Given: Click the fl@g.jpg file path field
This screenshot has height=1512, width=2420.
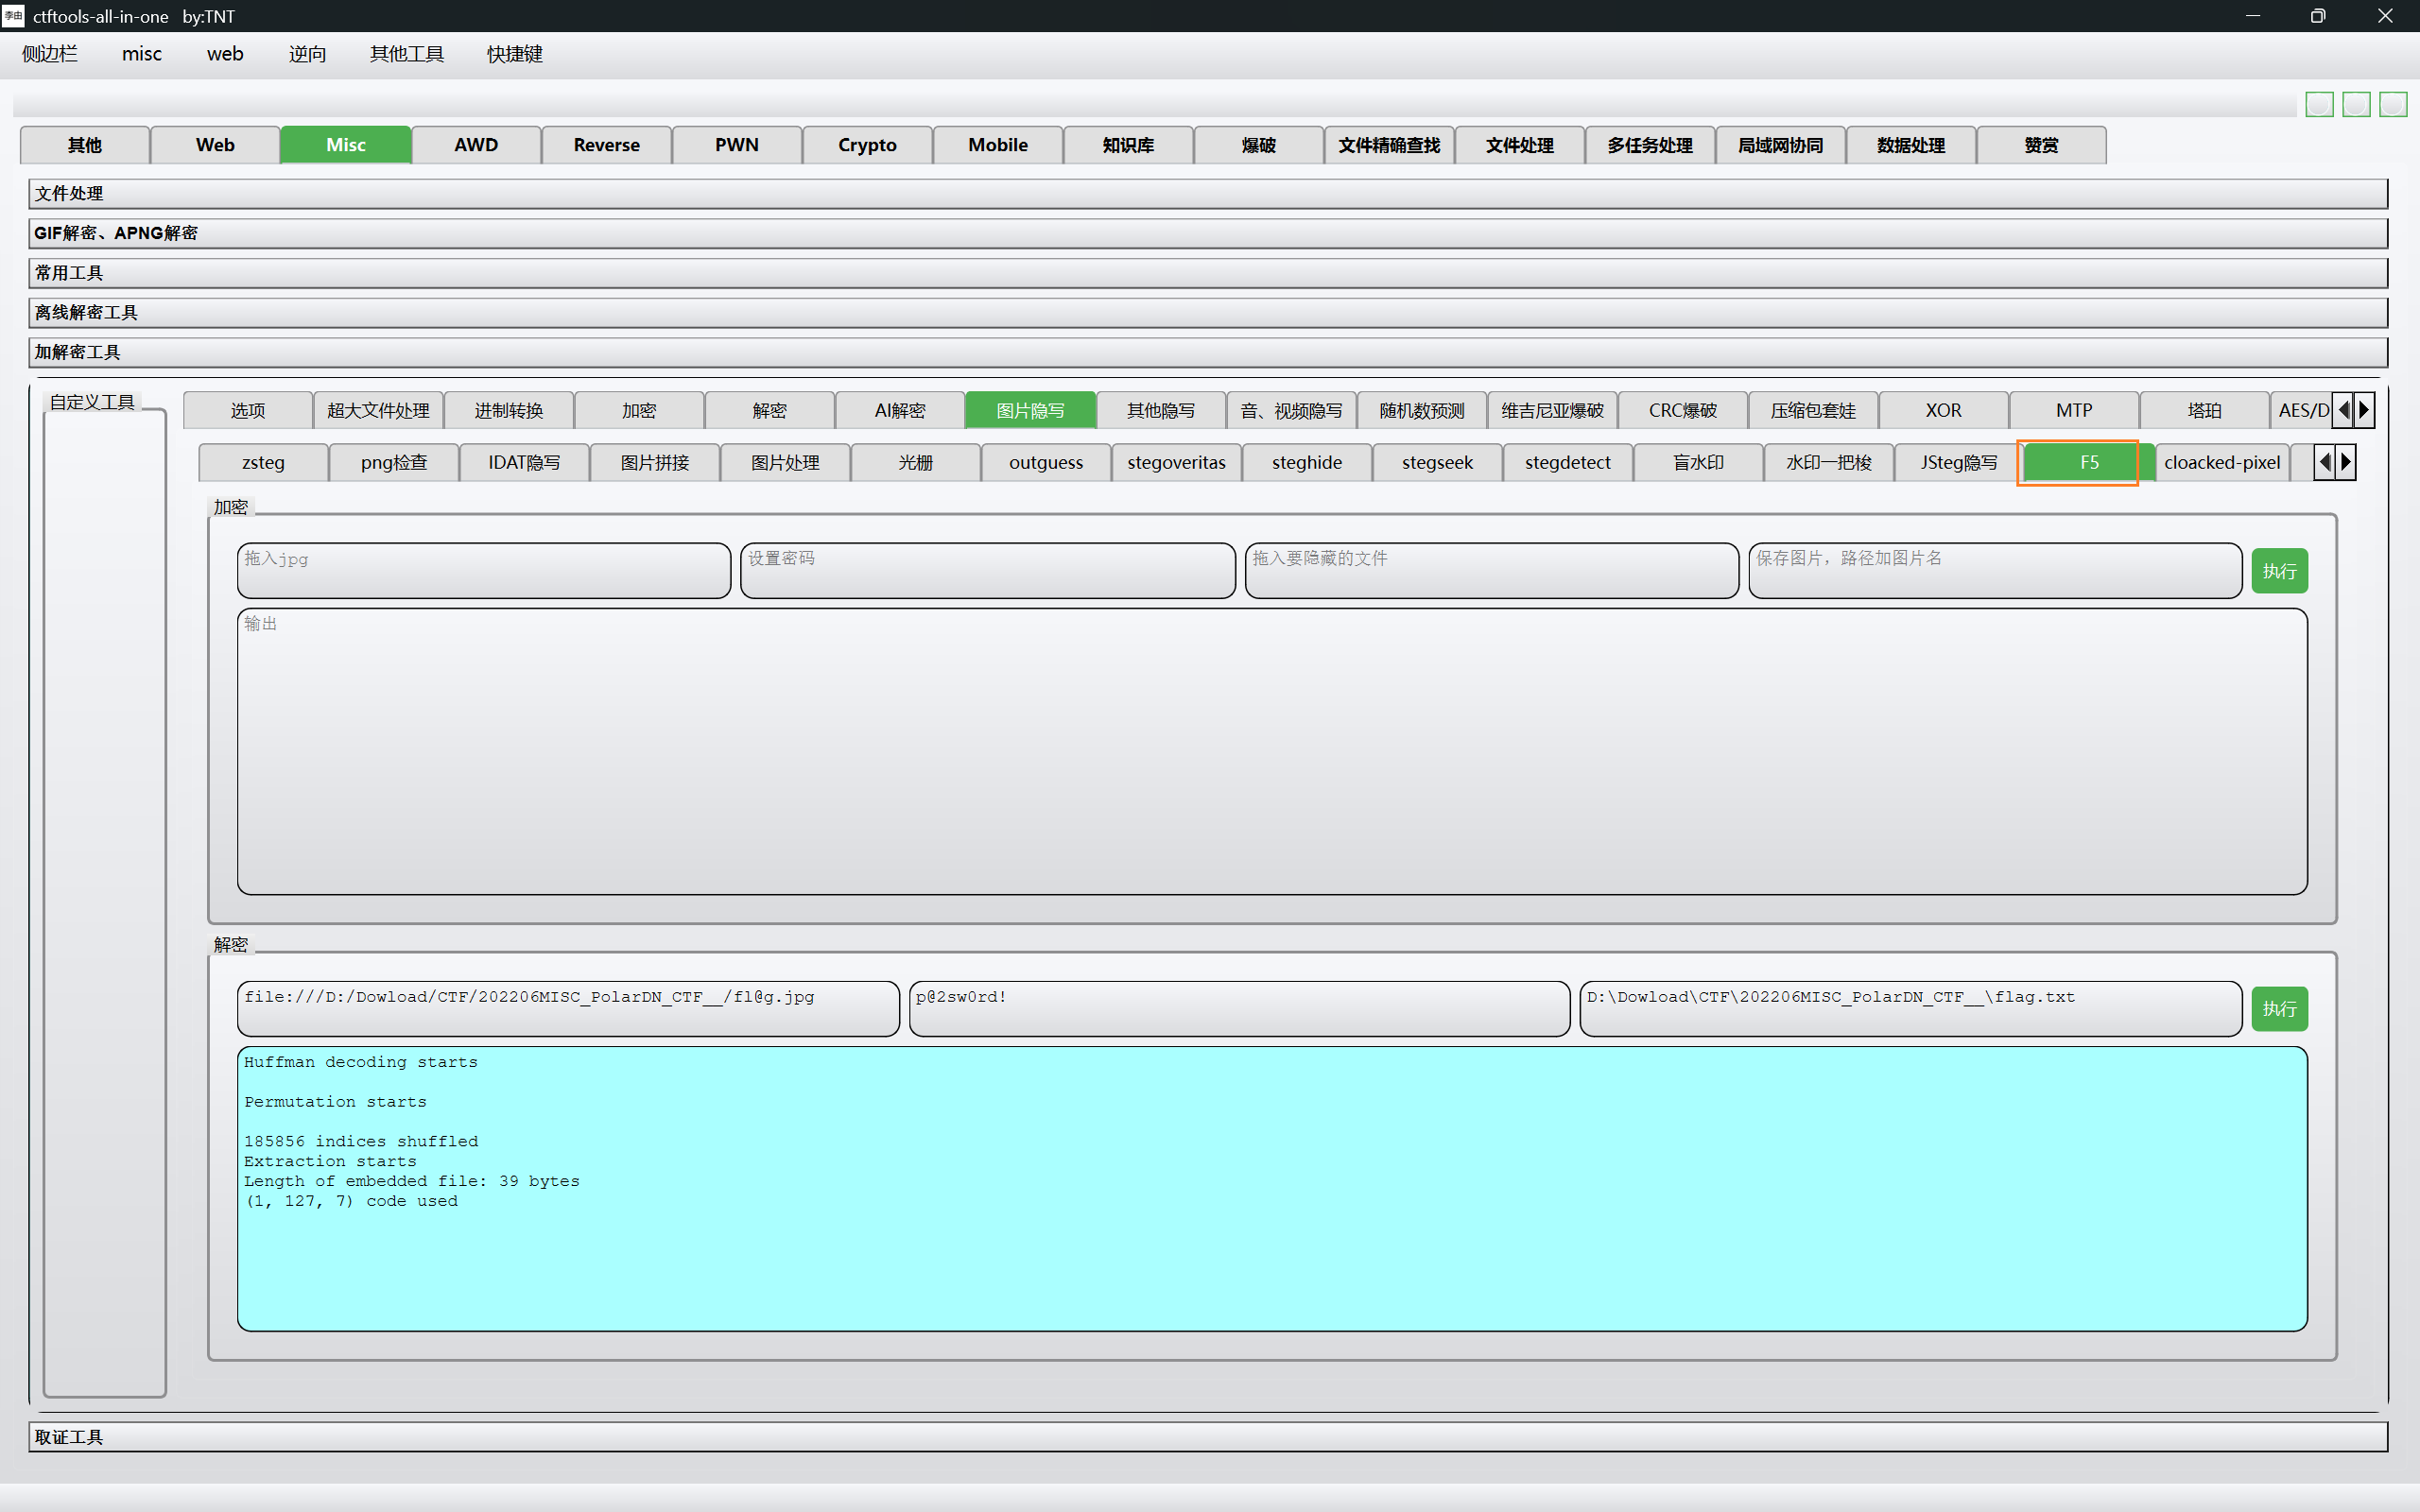Looking at the screenshot, I should tap(568, 1009).
